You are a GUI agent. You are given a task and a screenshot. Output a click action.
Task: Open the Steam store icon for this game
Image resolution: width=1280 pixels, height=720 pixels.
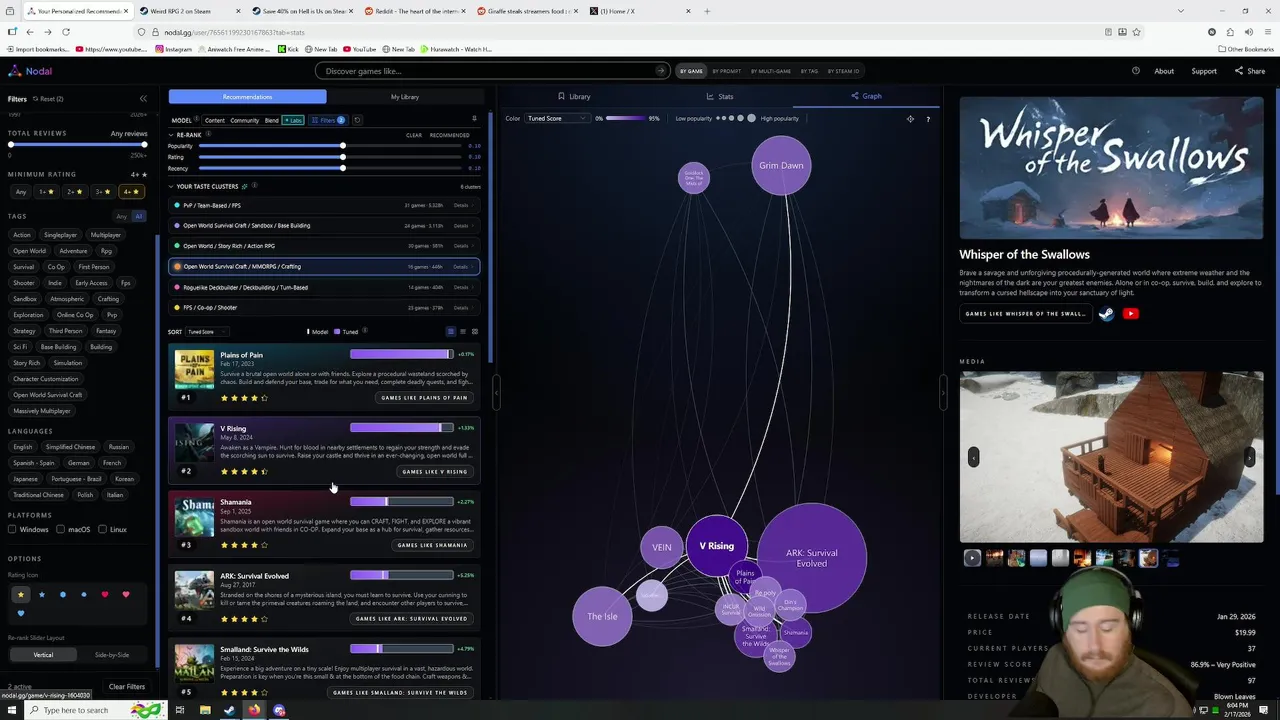click(x=1106, y=314)
